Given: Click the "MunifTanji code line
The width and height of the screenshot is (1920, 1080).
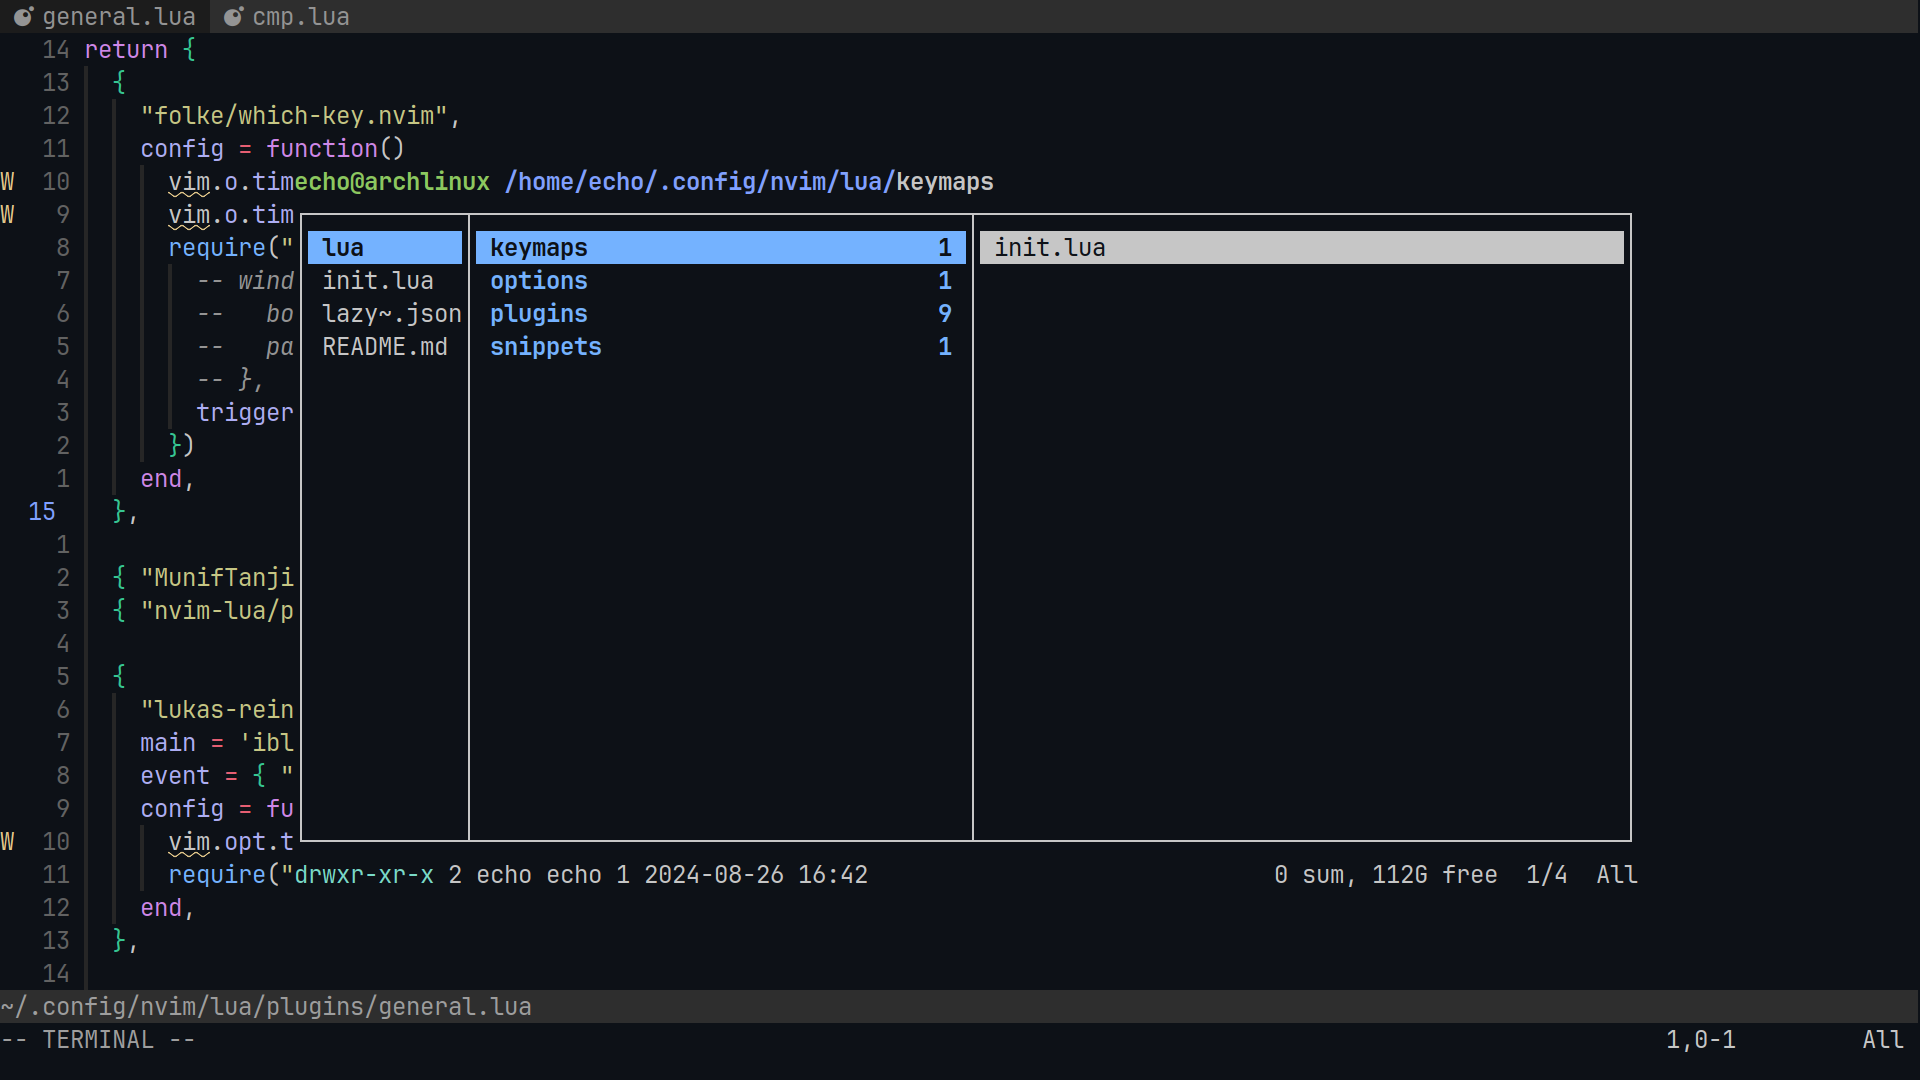Looking at the screenshot, I should (203, 578).
